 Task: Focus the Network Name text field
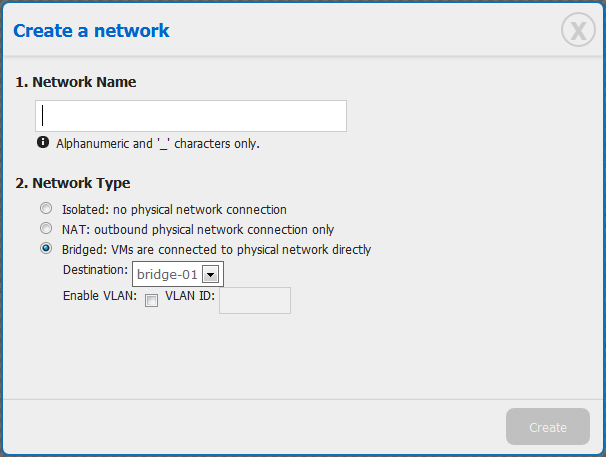(x=191, y=116)
